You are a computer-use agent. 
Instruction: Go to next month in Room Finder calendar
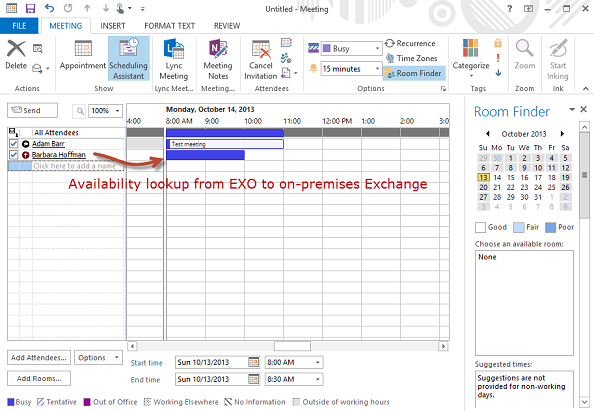coord(563,134)
